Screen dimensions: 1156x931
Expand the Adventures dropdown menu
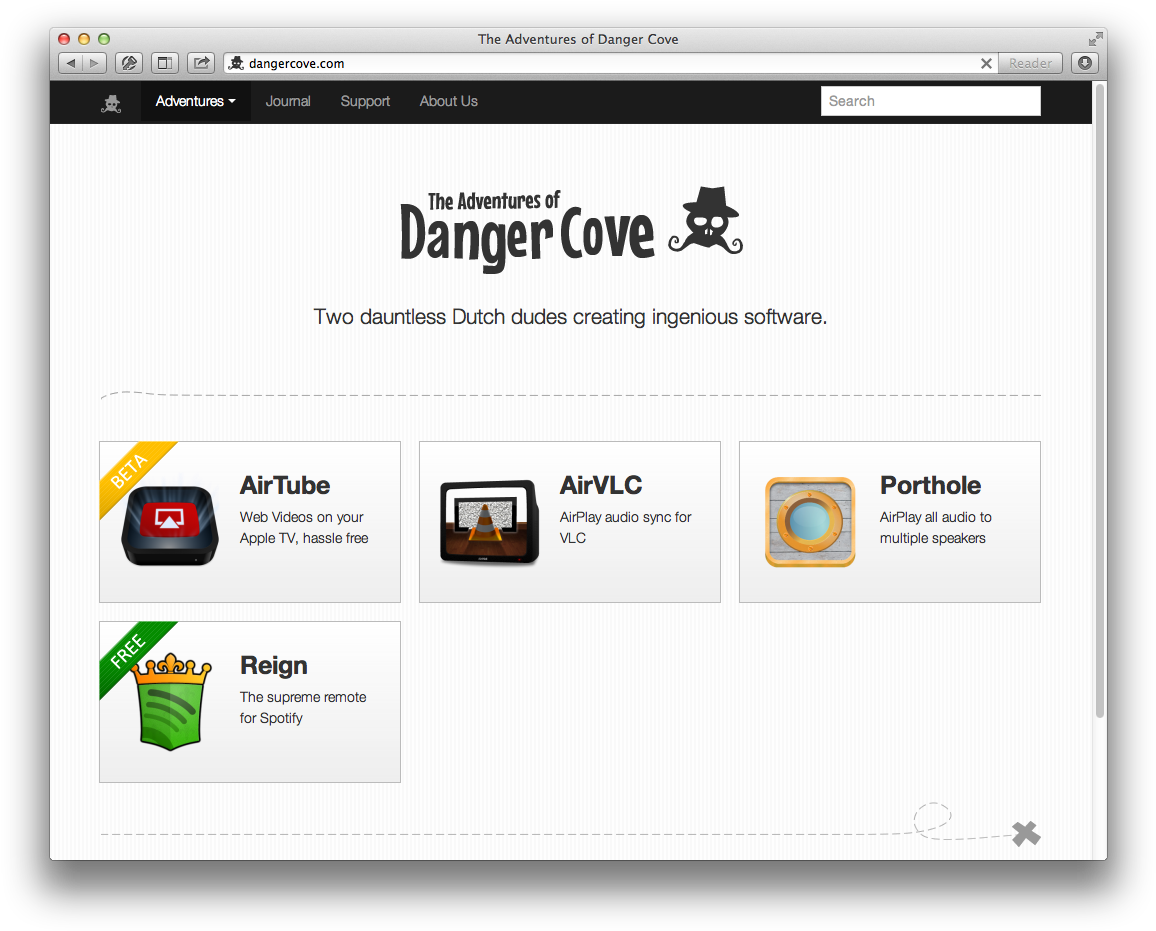195,101
